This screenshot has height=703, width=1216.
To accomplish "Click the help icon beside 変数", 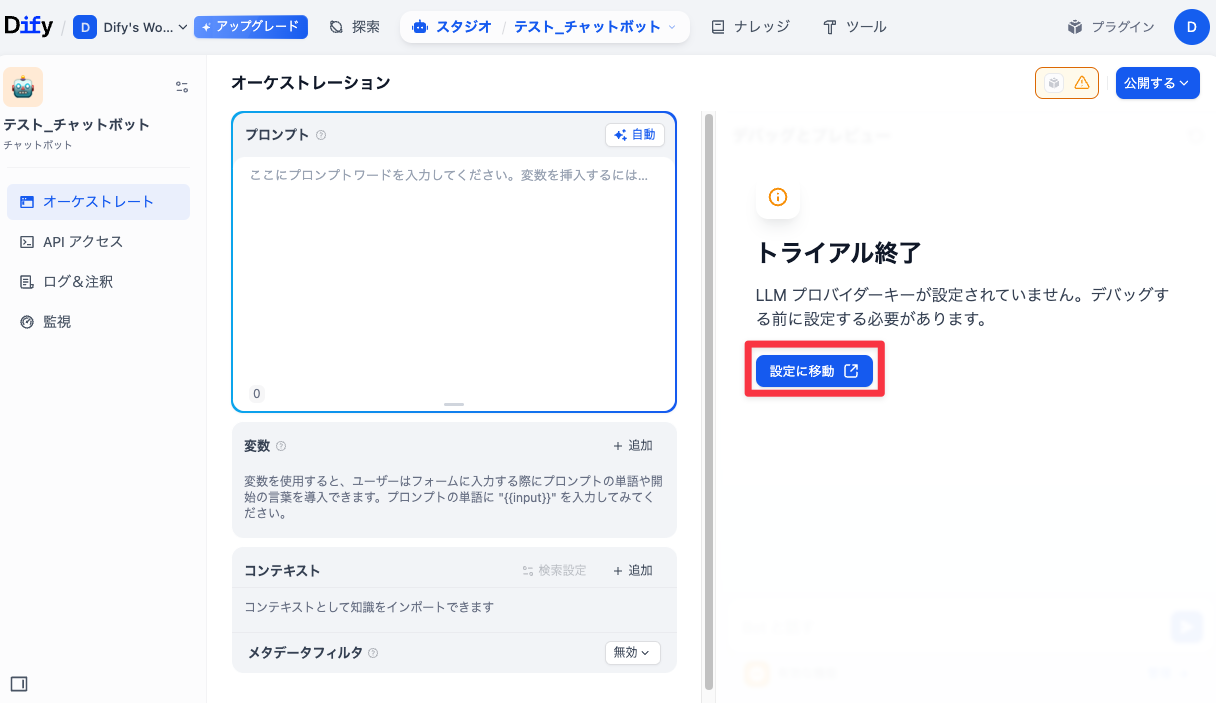I will tap(281, 446).
